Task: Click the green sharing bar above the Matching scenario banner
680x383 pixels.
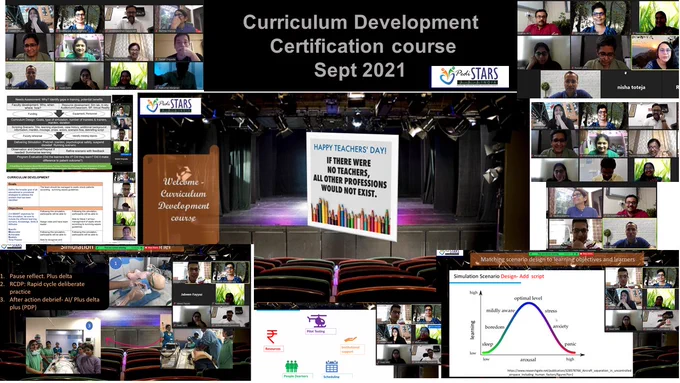Action: pyautogui.click(x=554, y=254)
